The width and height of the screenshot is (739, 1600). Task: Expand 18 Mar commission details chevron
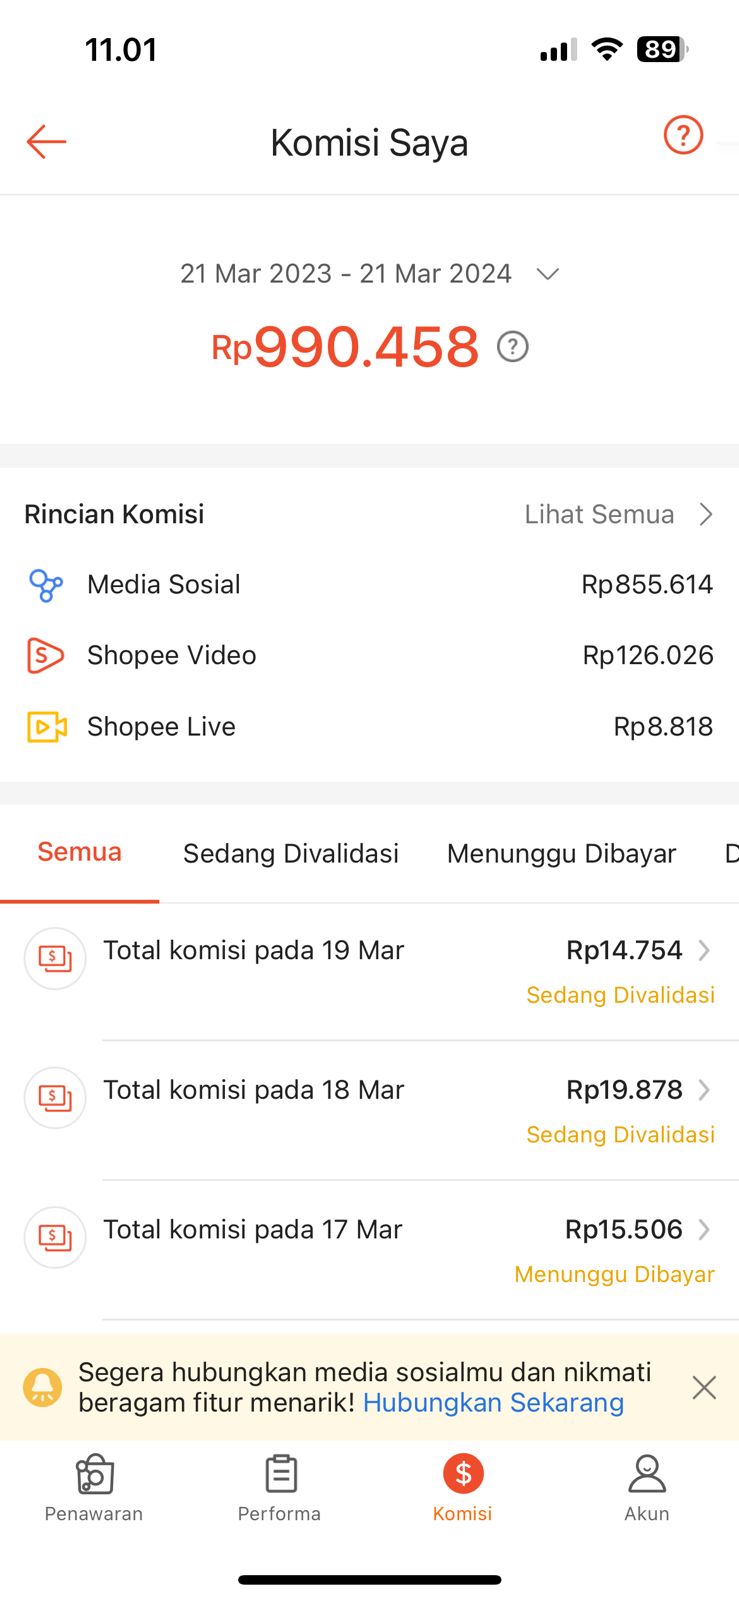(704, 1090)
